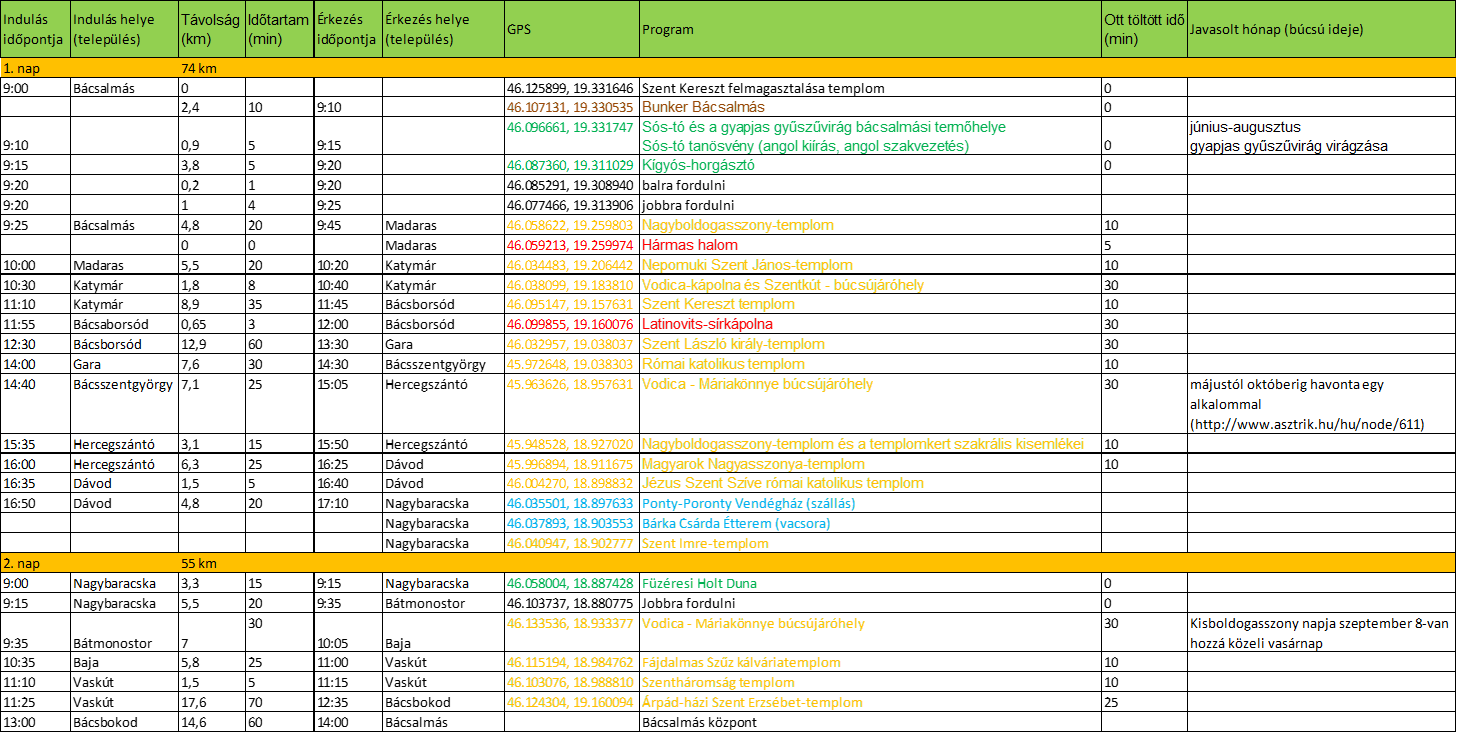This screenshot has width=1457, height=733.
Task: Select the "74 km" day total cell
Action: click(x=199, y=69)
